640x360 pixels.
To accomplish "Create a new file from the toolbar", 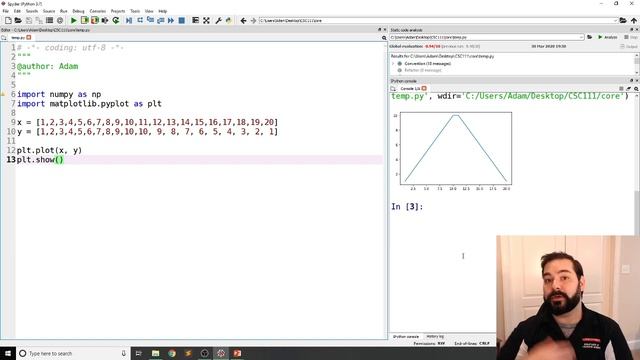I will (8, 20).
